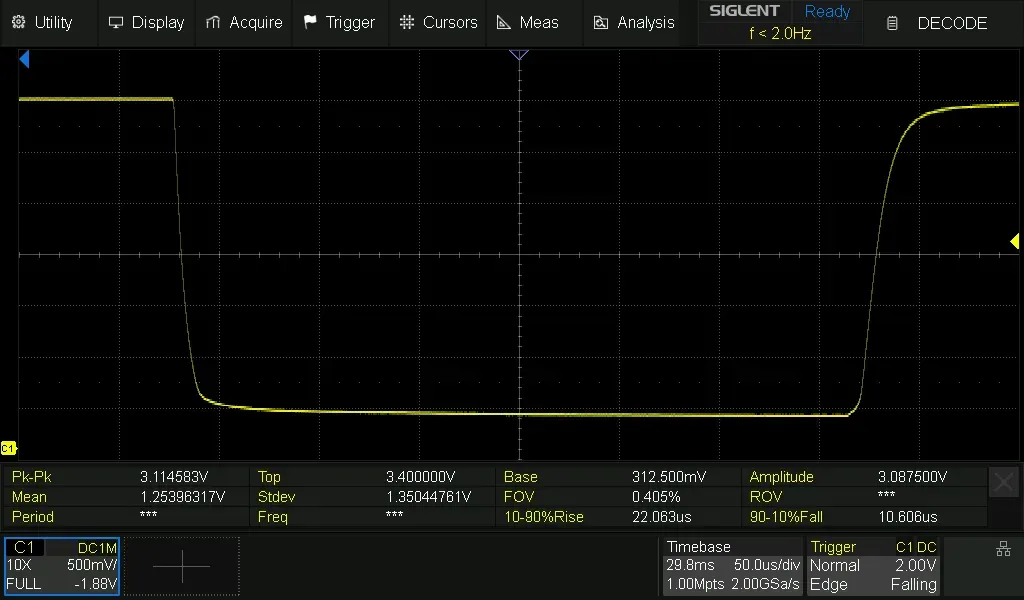Open the Analysis menu
The image size is (1024, 600).
pyautogui.click(x=634, y=22)
